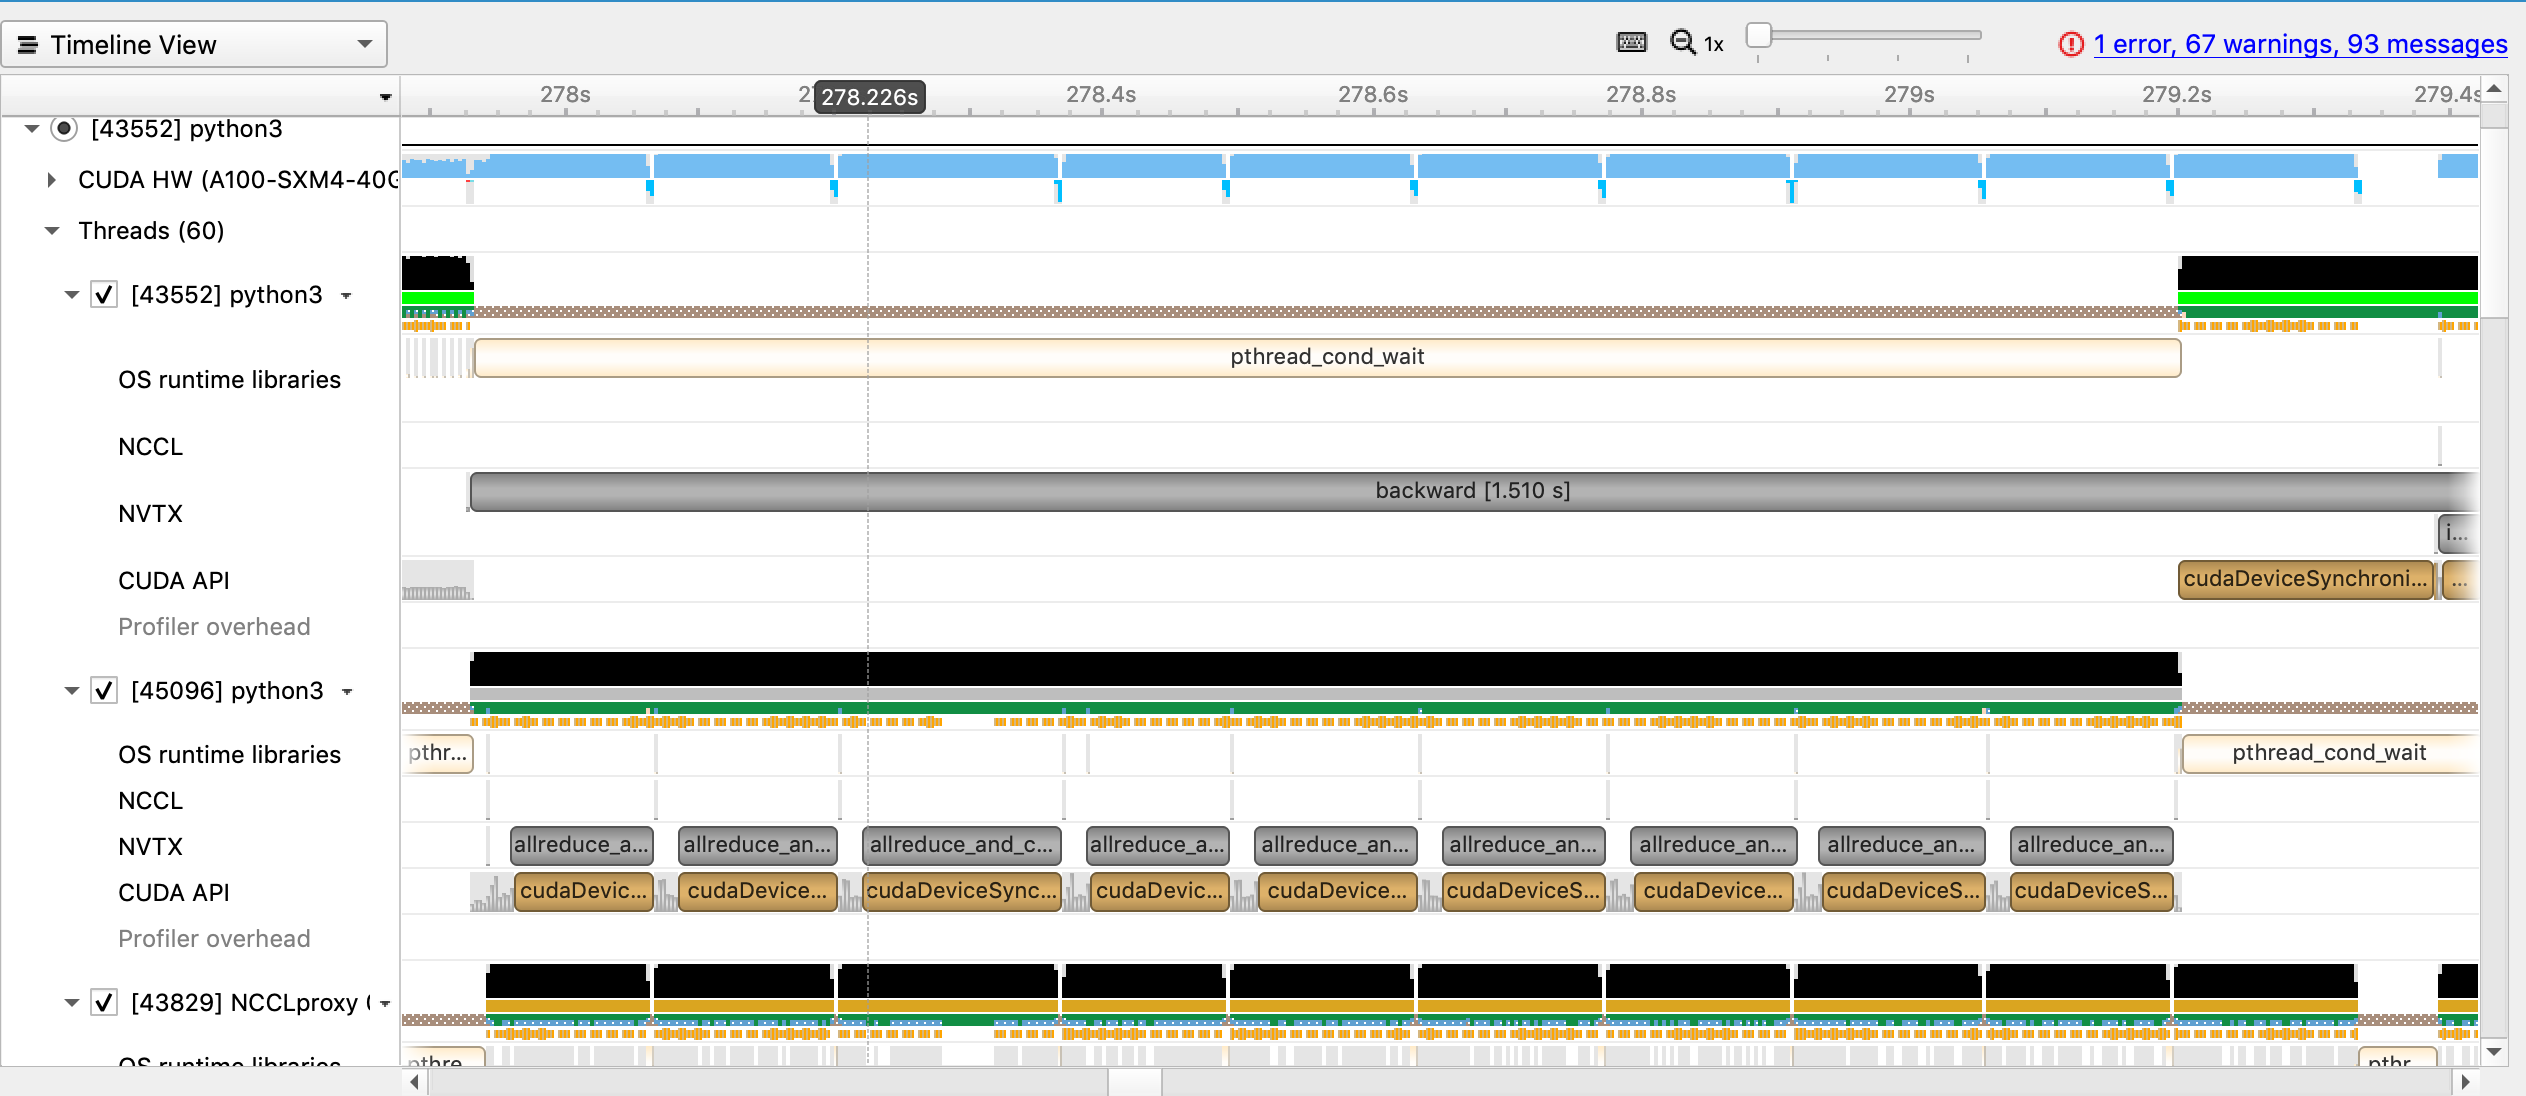The image size is (2526, 1096).
Task: Expand the CUDA HW (A100-SXM4) row
Action: point(50,179)
